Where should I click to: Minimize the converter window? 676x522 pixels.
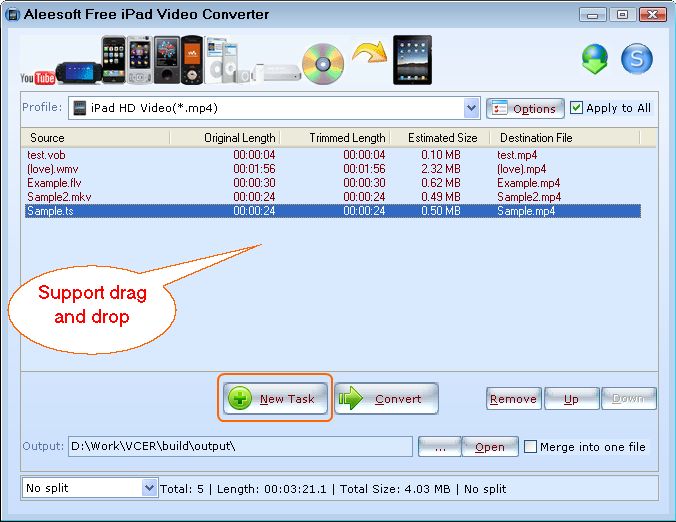pos(593,15)
